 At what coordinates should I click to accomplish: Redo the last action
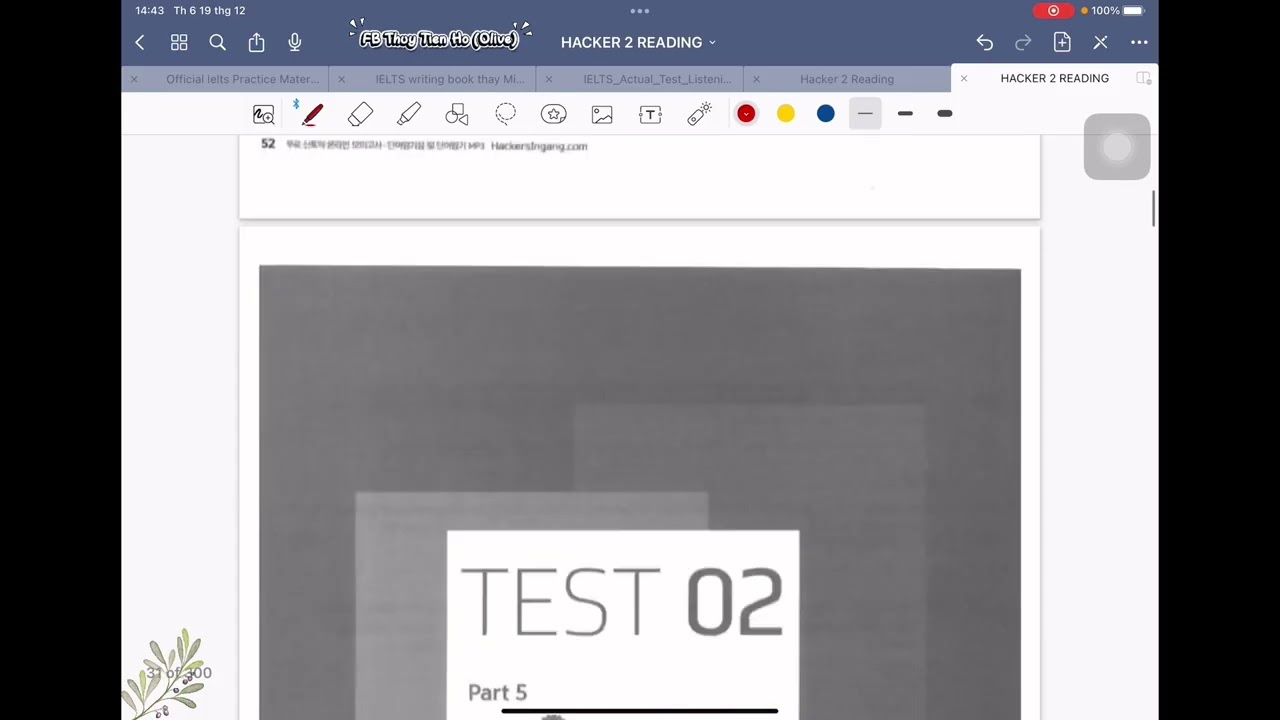tap(1023, 42)
